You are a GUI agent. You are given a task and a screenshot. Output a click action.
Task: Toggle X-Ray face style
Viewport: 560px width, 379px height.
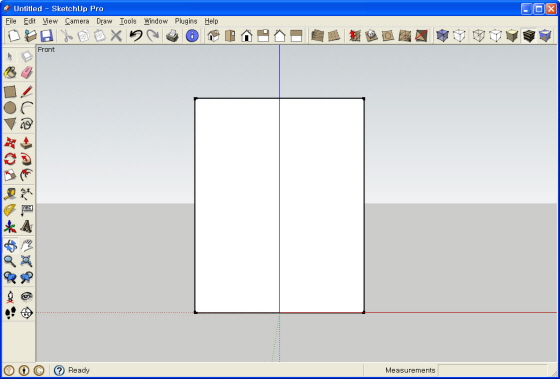pos(442,36)
